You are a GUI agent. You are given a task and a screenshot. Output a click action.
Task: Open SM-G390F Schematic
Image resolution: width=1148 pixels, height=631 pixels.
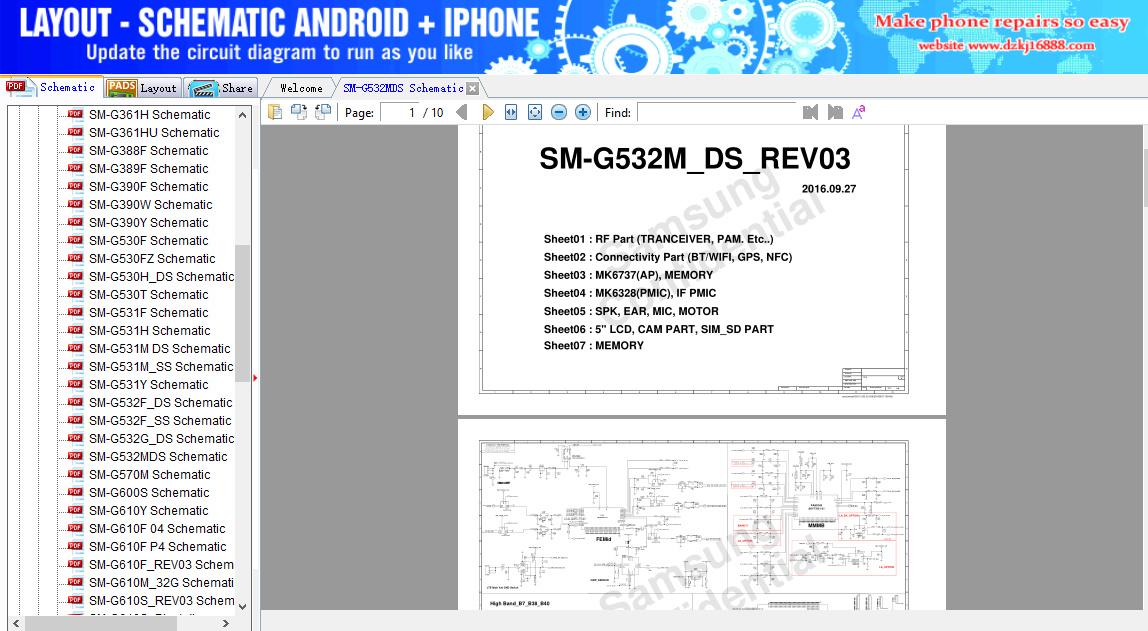click(x=149, y=187)
